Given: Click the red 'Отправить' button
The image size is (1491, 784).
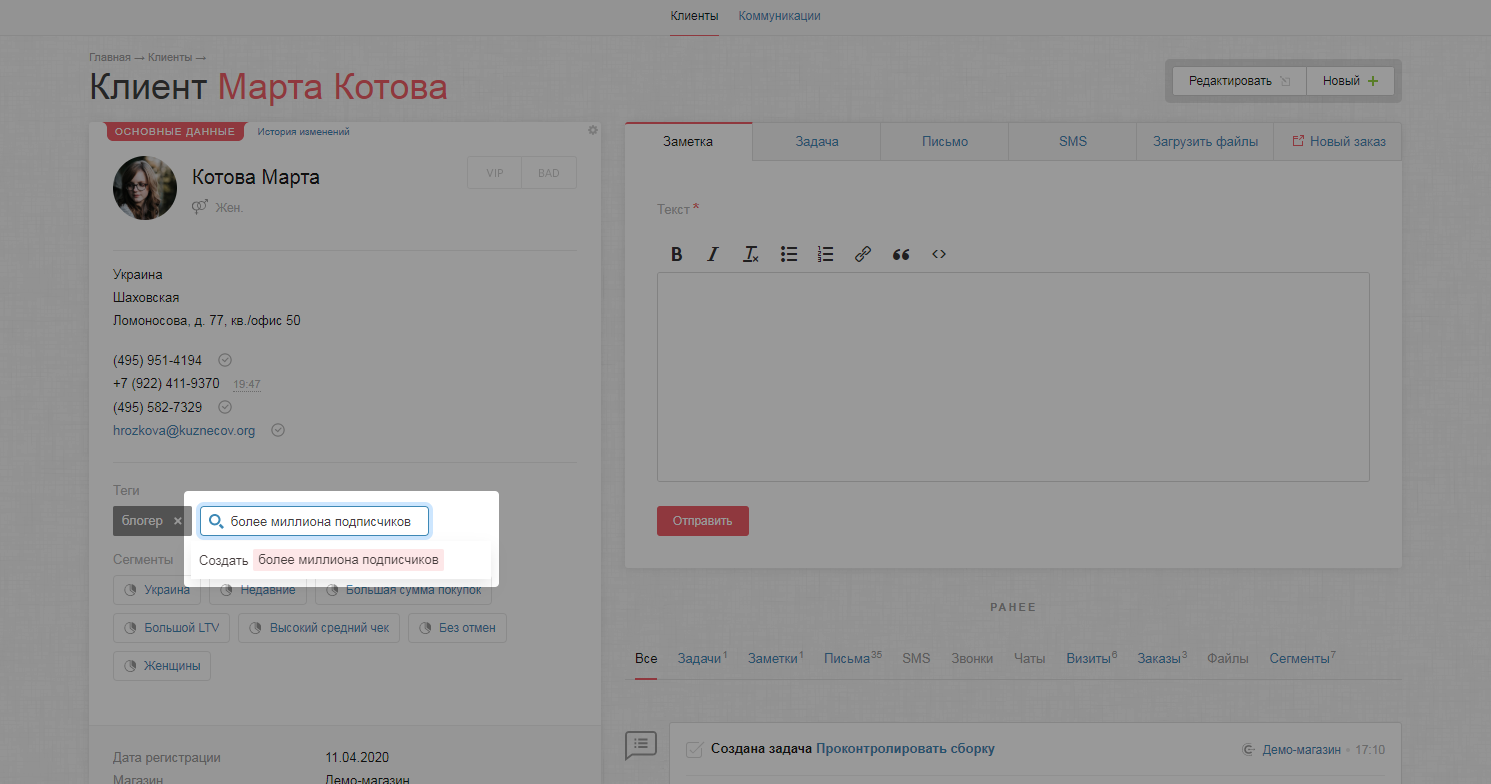Looking at the screenshot, I should tap(703, 521).
